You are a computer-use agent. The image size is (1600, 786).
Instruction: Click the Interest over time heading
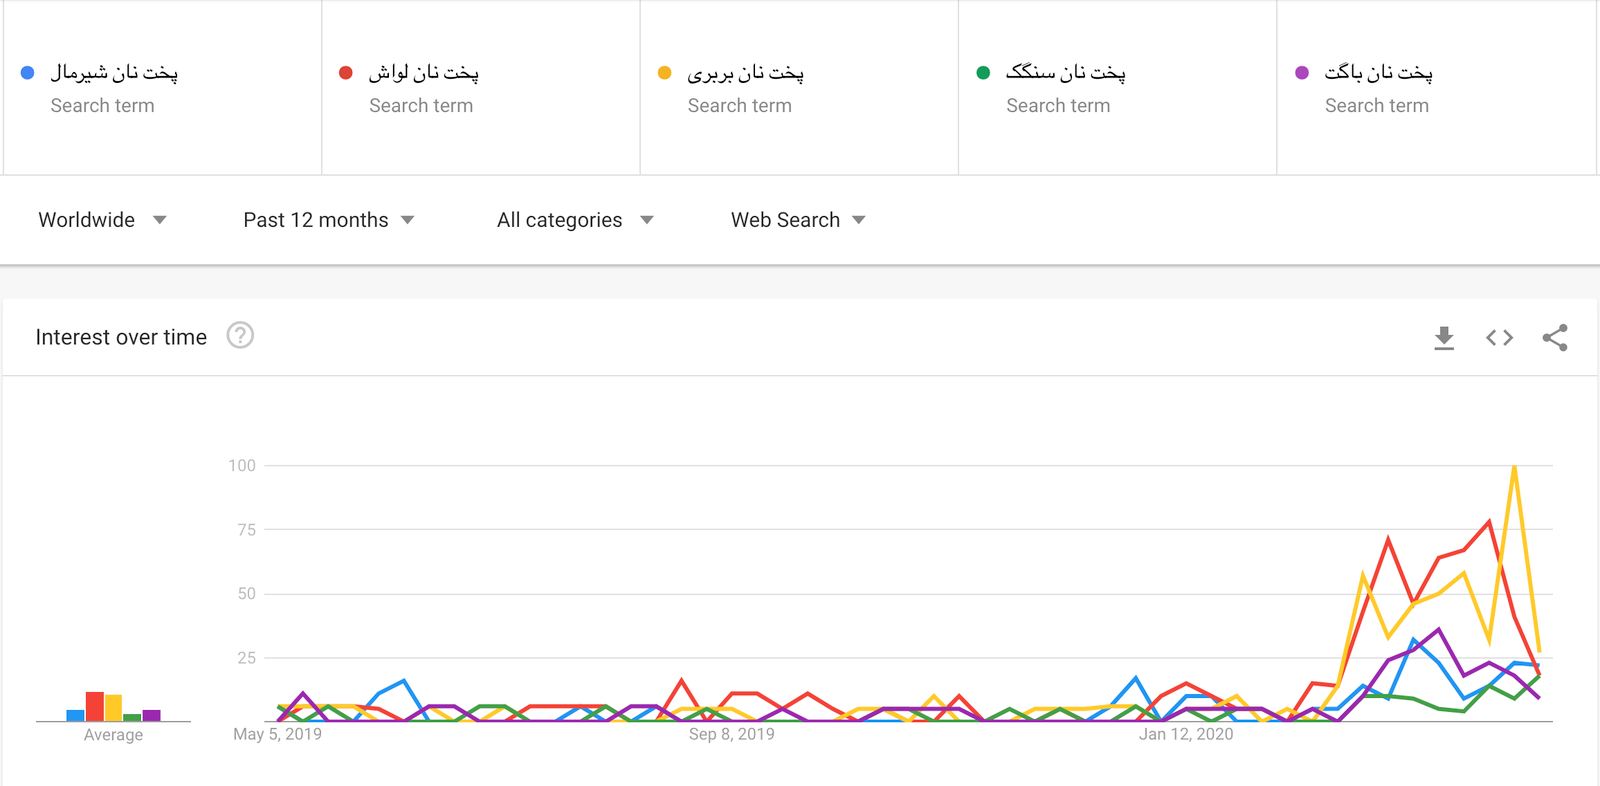coord(121,337)
